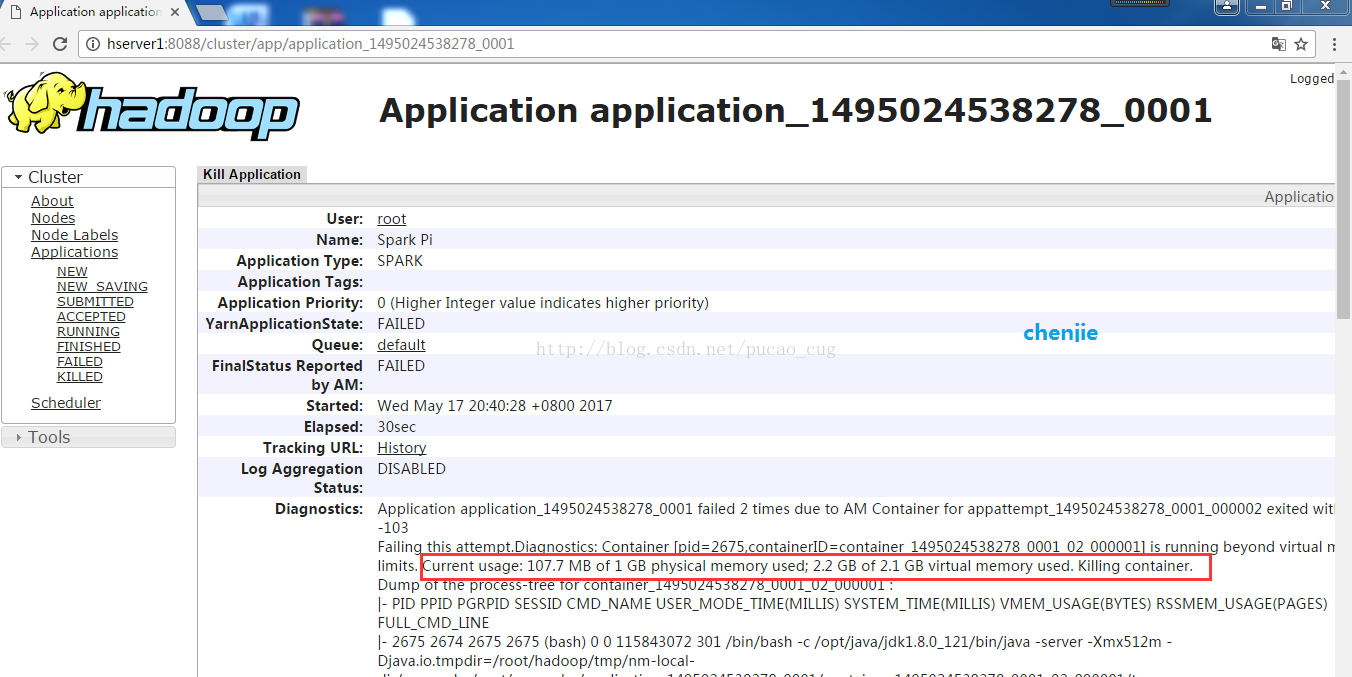
Task: Click the browser back arrow
Action: (x=5, y=44)
